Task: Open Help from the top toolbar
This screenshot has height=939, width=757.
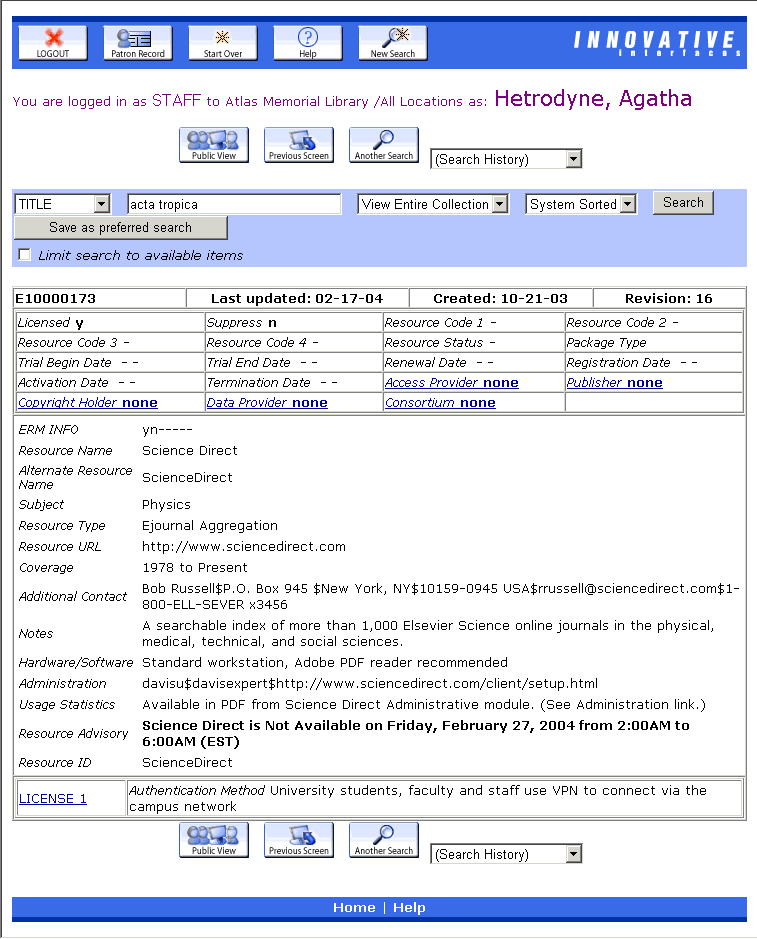Action: [308, 43]
